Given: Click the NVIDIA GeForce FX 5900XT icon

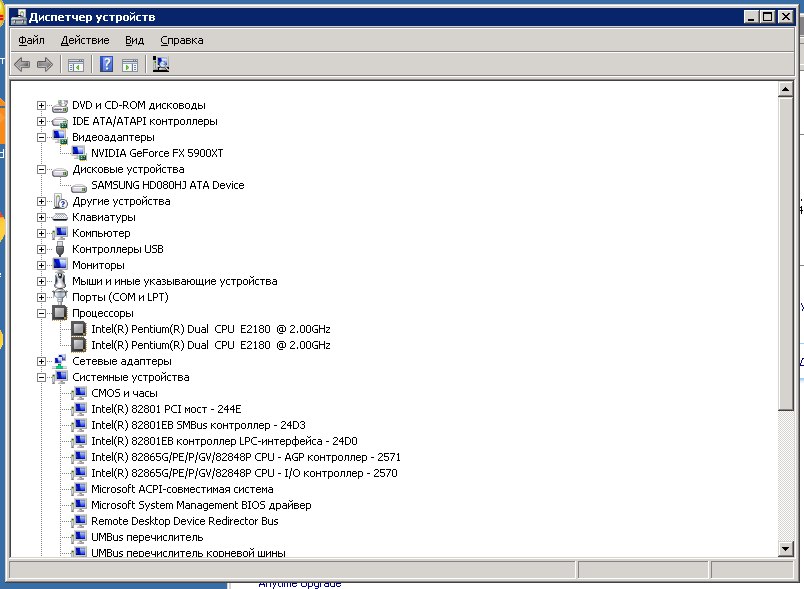Looking at the screenshot, I should coord(79,153).
